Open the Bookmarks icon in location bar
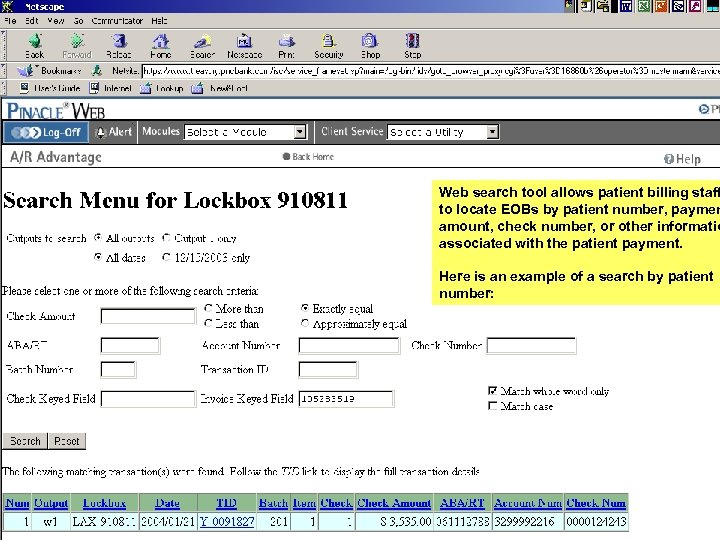 pyautogui.click(x=26, y=70)
